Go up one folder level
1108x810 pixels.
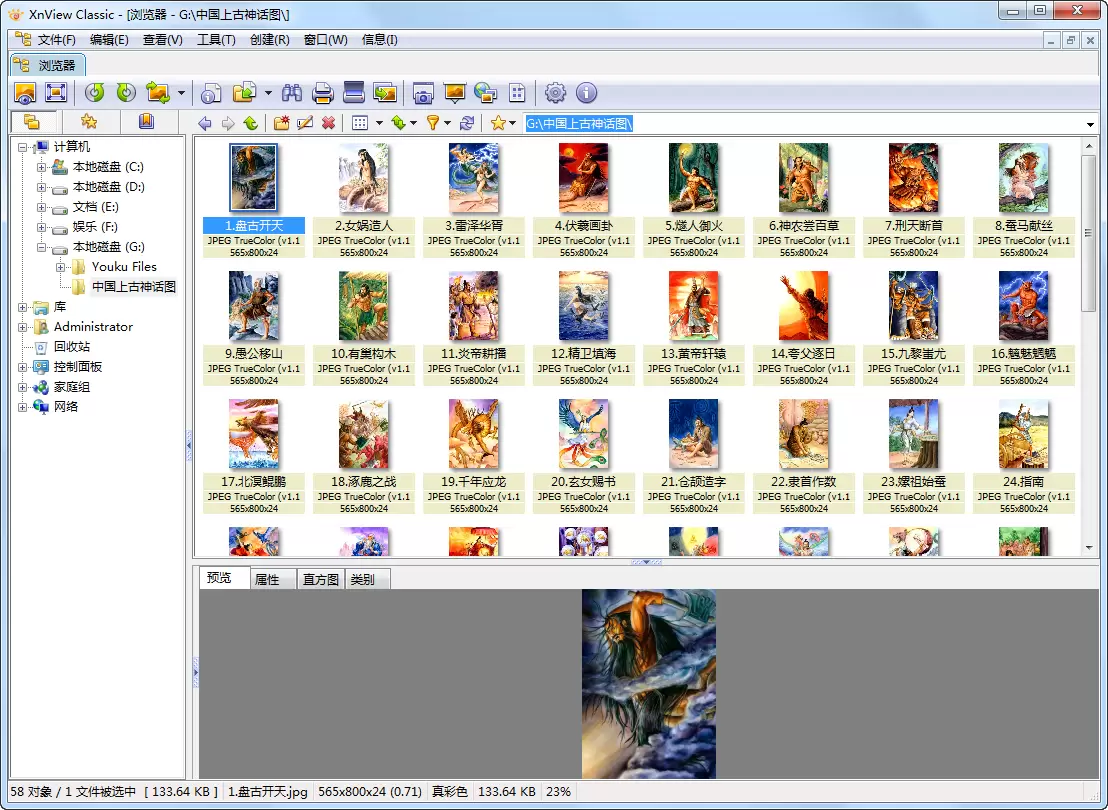pos(250,124)
